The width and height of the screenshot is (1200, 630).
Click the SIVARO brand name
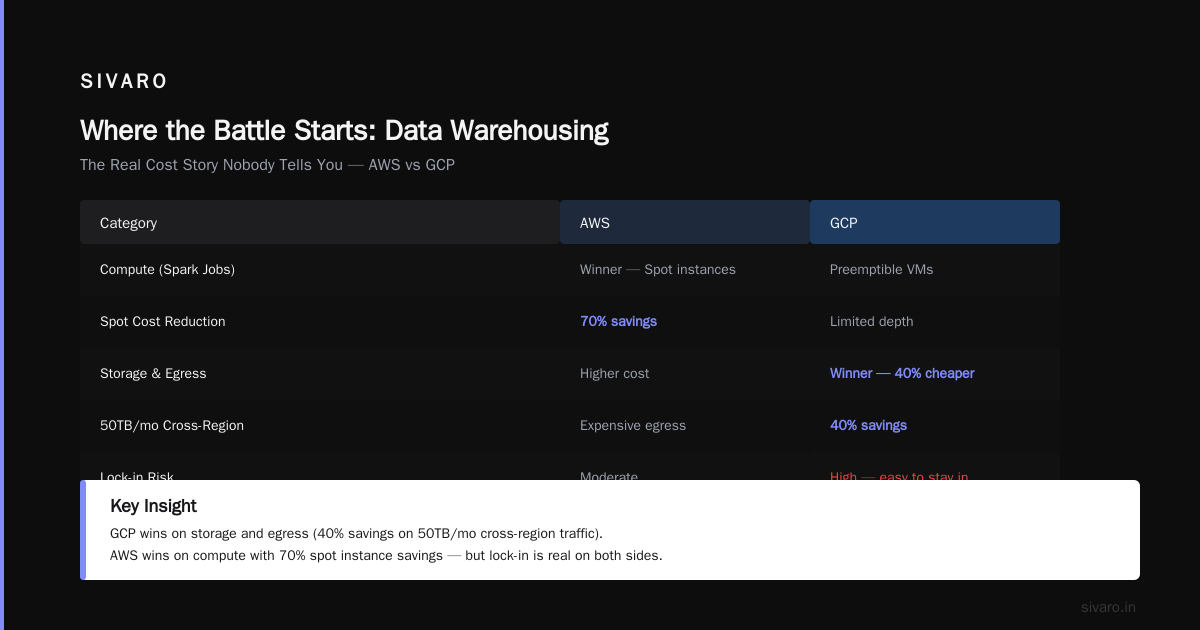click(x=124, y=82)
